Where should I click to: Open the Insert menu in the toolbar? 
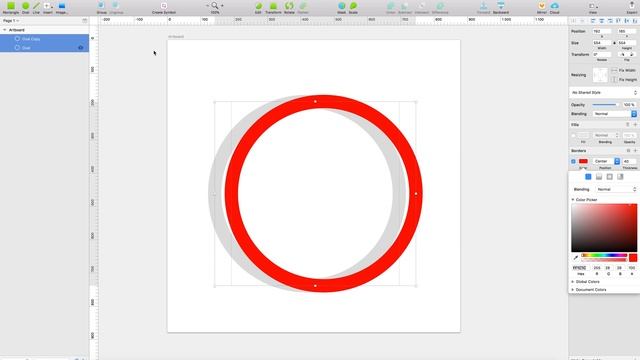[x=48, y=6]
